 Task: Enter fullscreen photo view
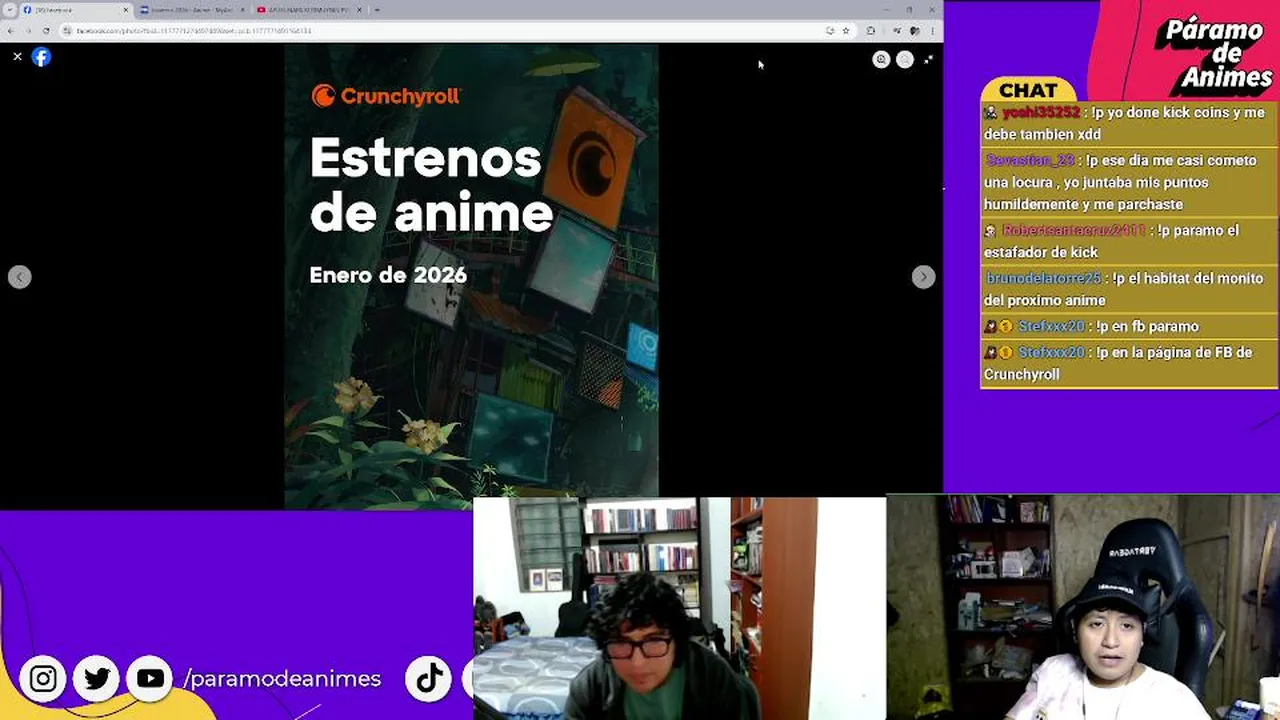[x=928, y=60]
